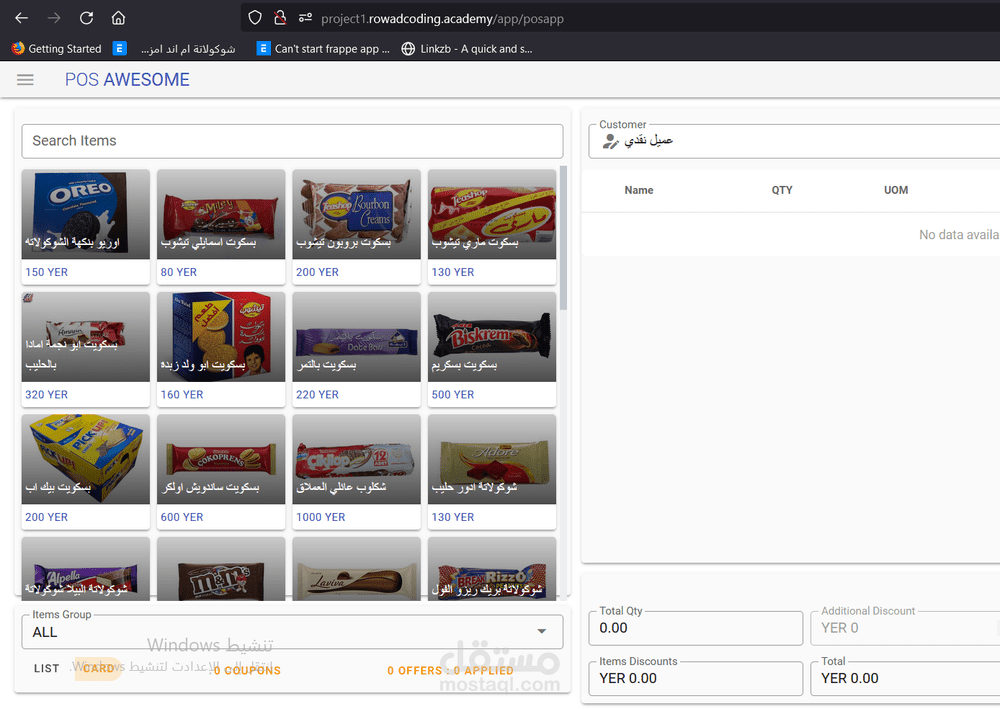
Task: Add date biscuit item 220 YER
Action: click(357, 349)
